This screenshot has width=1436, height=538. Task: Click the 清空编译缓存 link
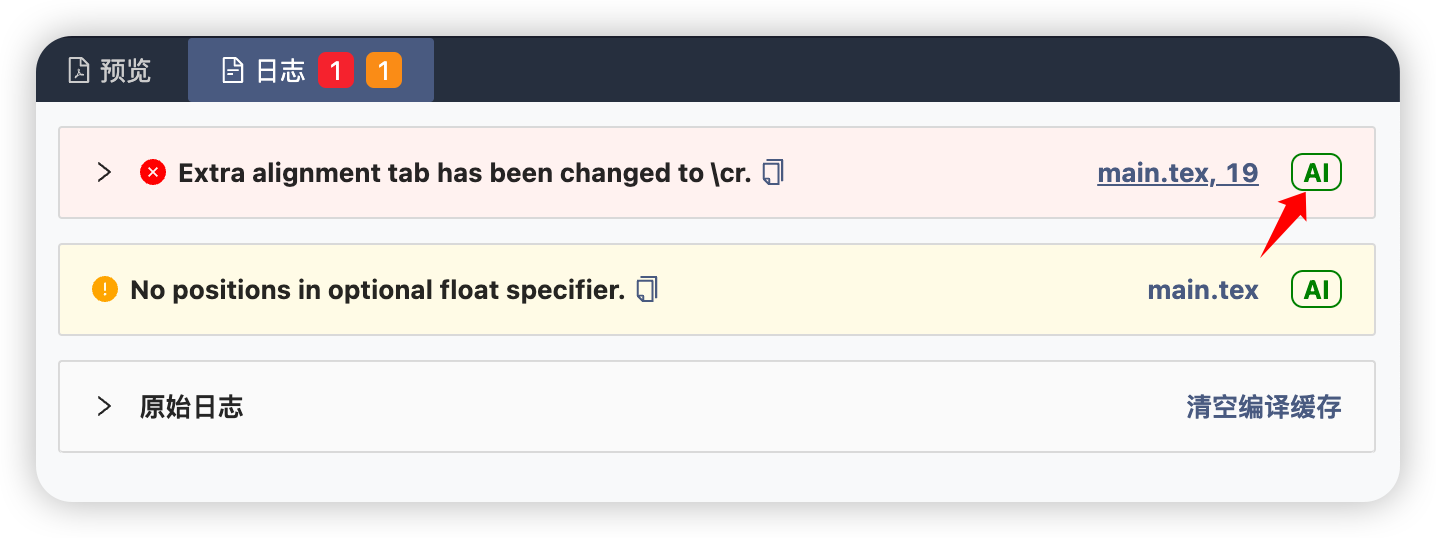click(x=1263, y=407)
